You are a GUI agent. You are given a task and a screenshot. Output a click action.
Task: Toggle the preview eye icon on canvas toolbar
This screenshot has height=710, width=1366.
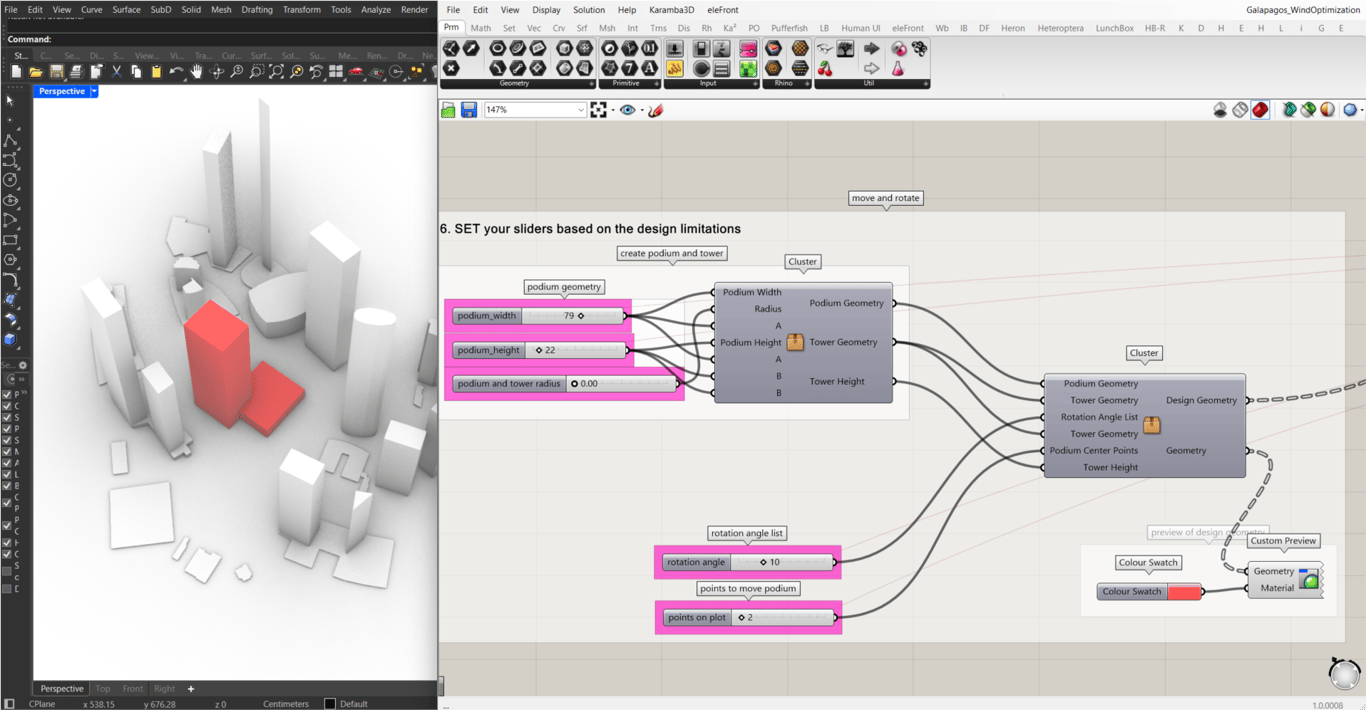pos(627,110)
